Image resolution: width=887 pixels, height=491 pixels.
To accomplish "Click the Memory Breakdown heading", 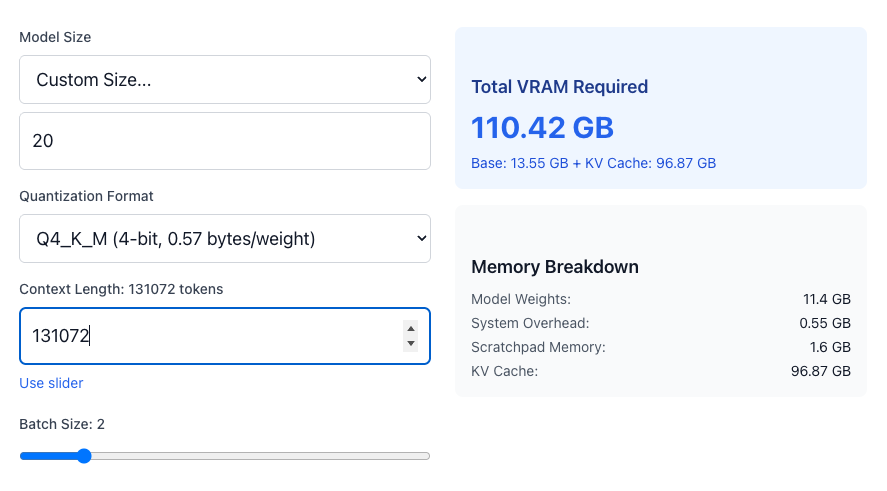I will 554,267.
